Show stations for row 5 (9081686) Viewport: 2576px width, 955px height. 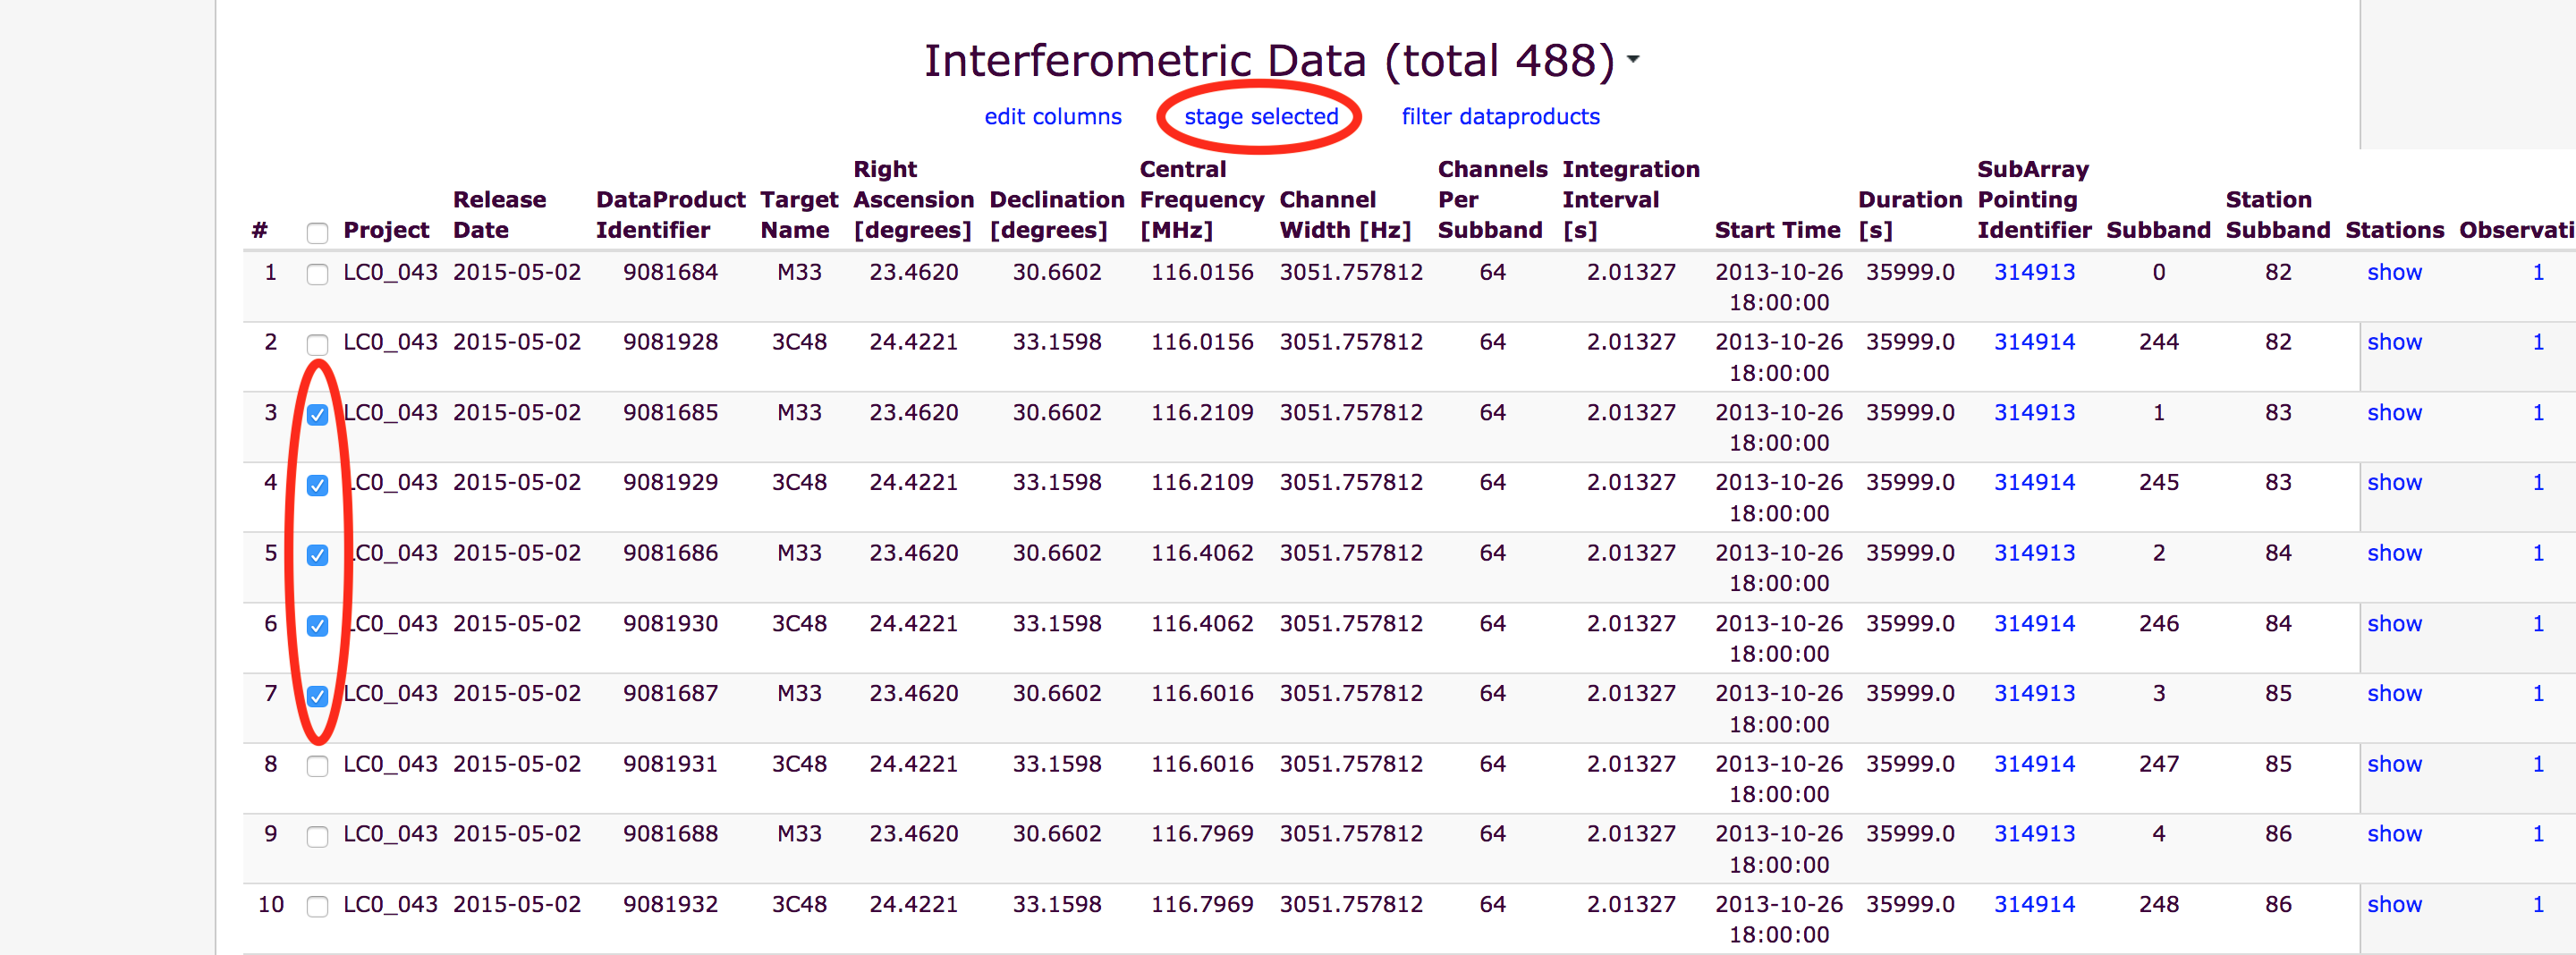[2394, 553]
